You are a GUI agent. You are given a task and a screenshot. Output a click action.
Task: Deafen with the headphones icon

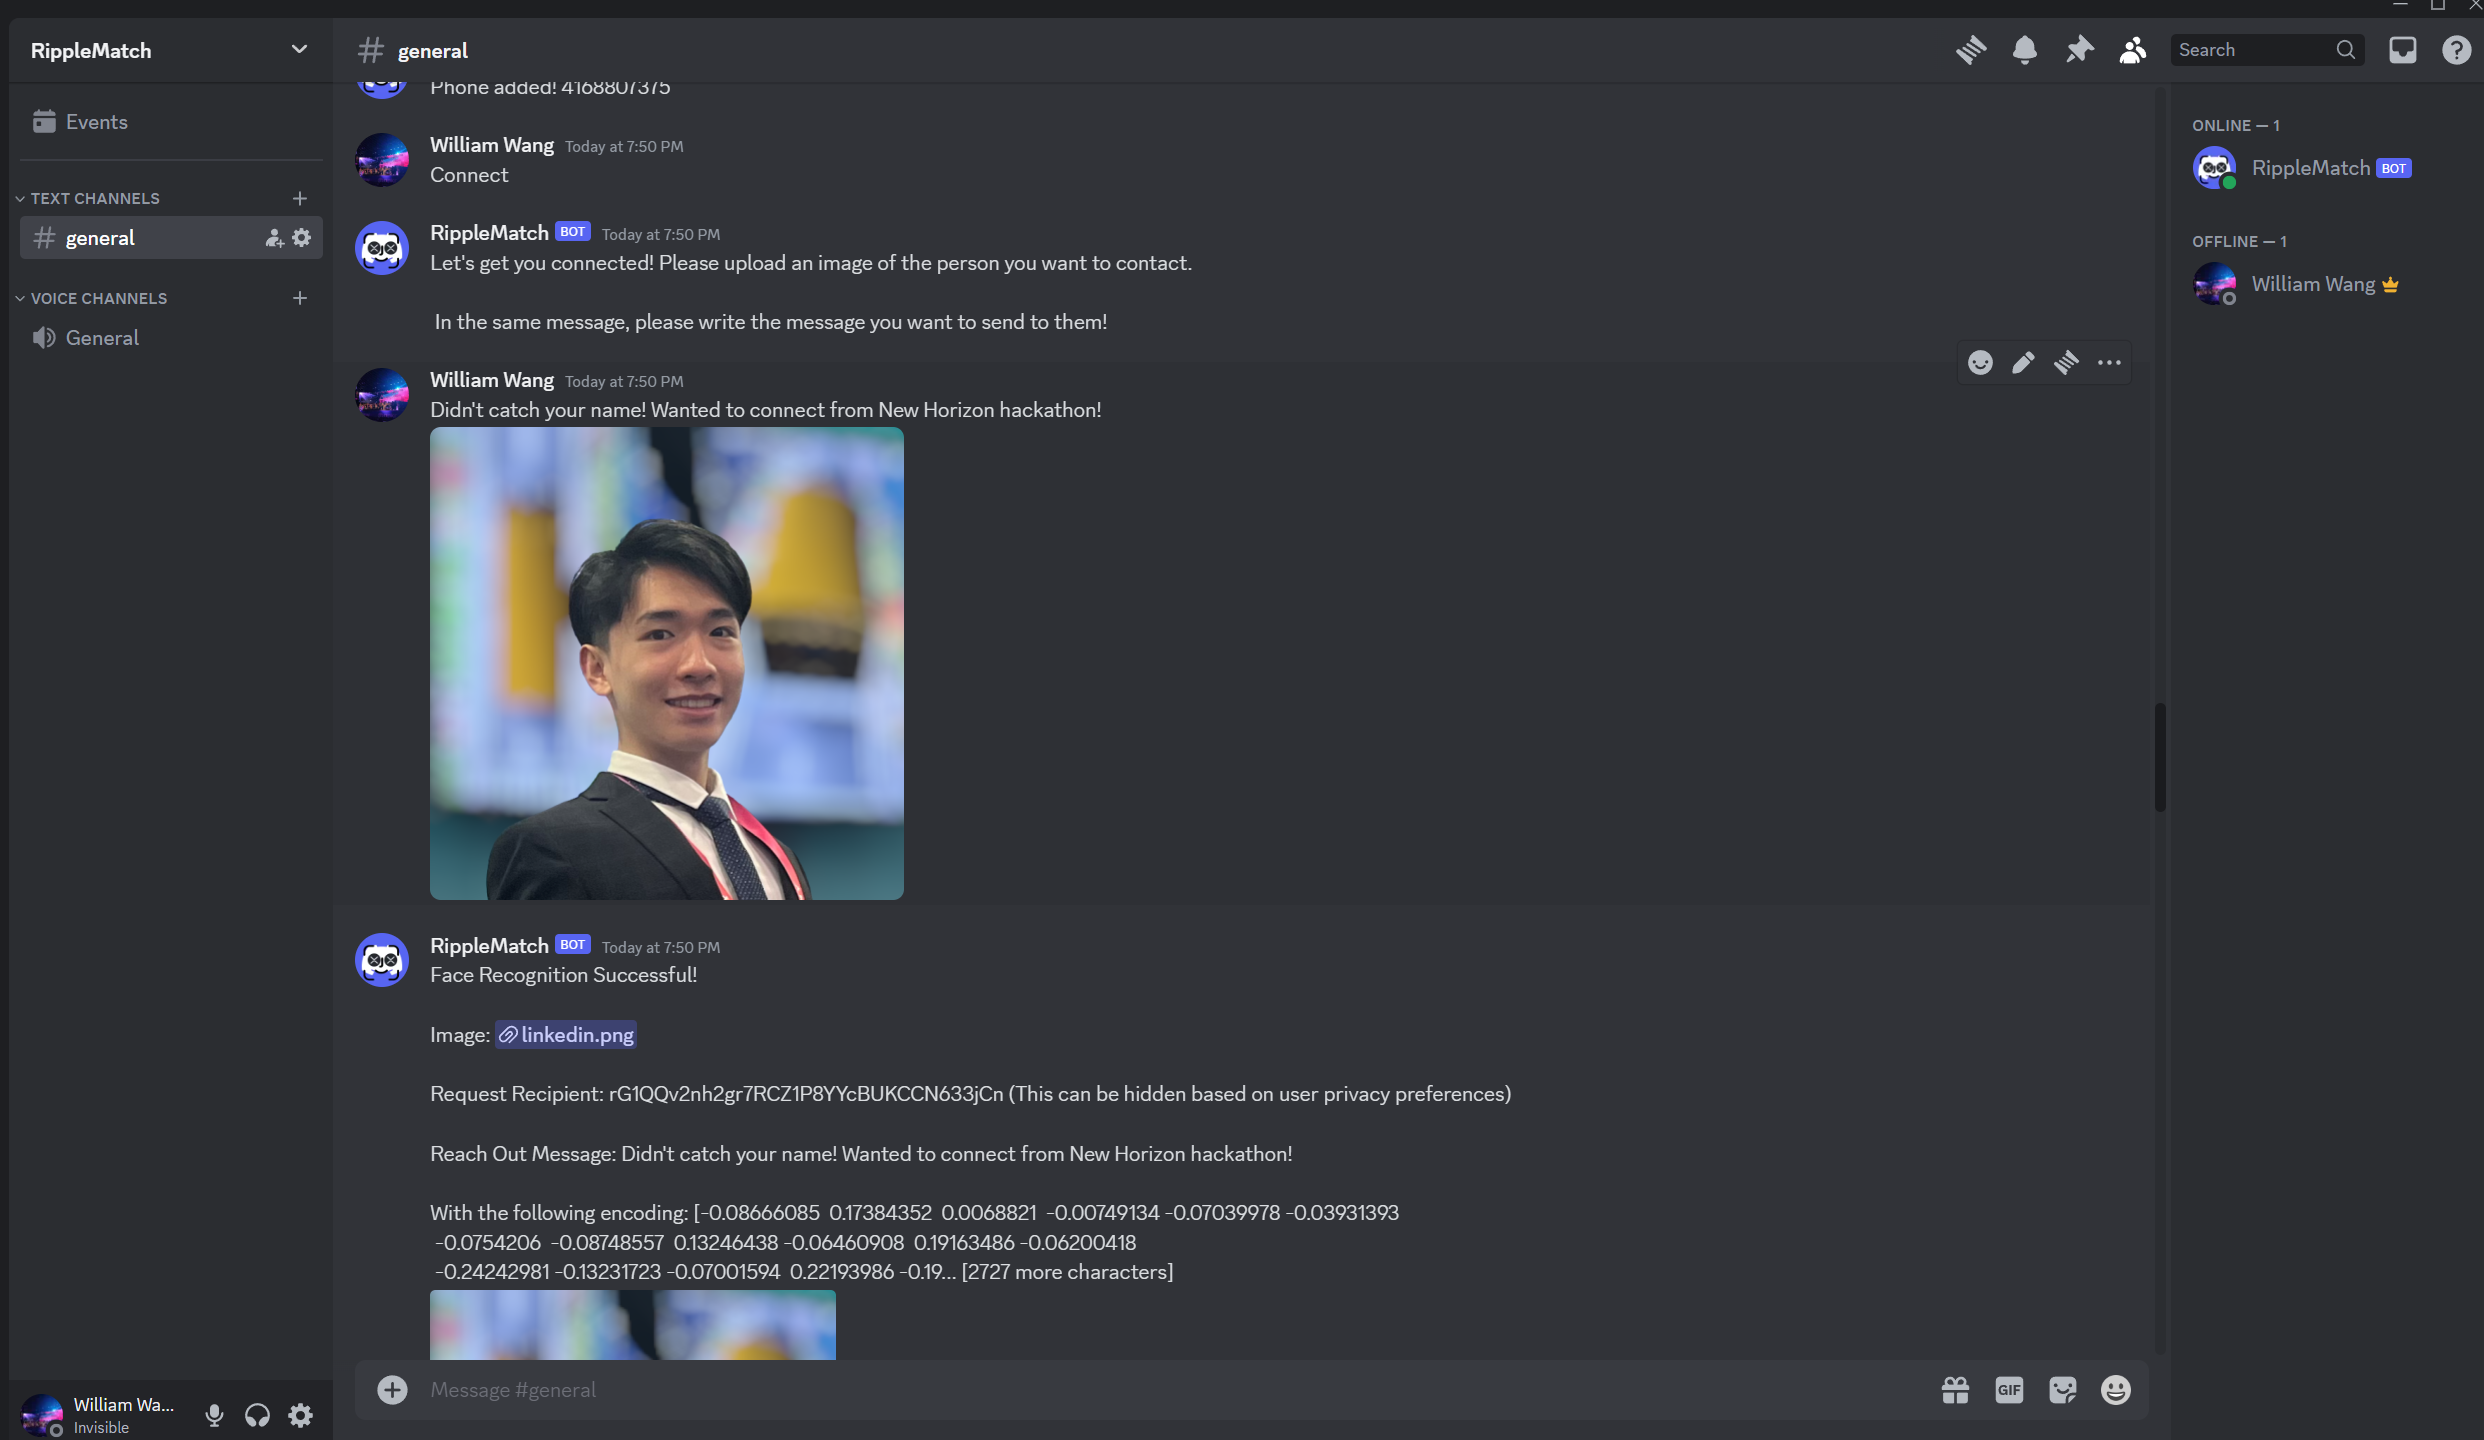pos(257,1415)
